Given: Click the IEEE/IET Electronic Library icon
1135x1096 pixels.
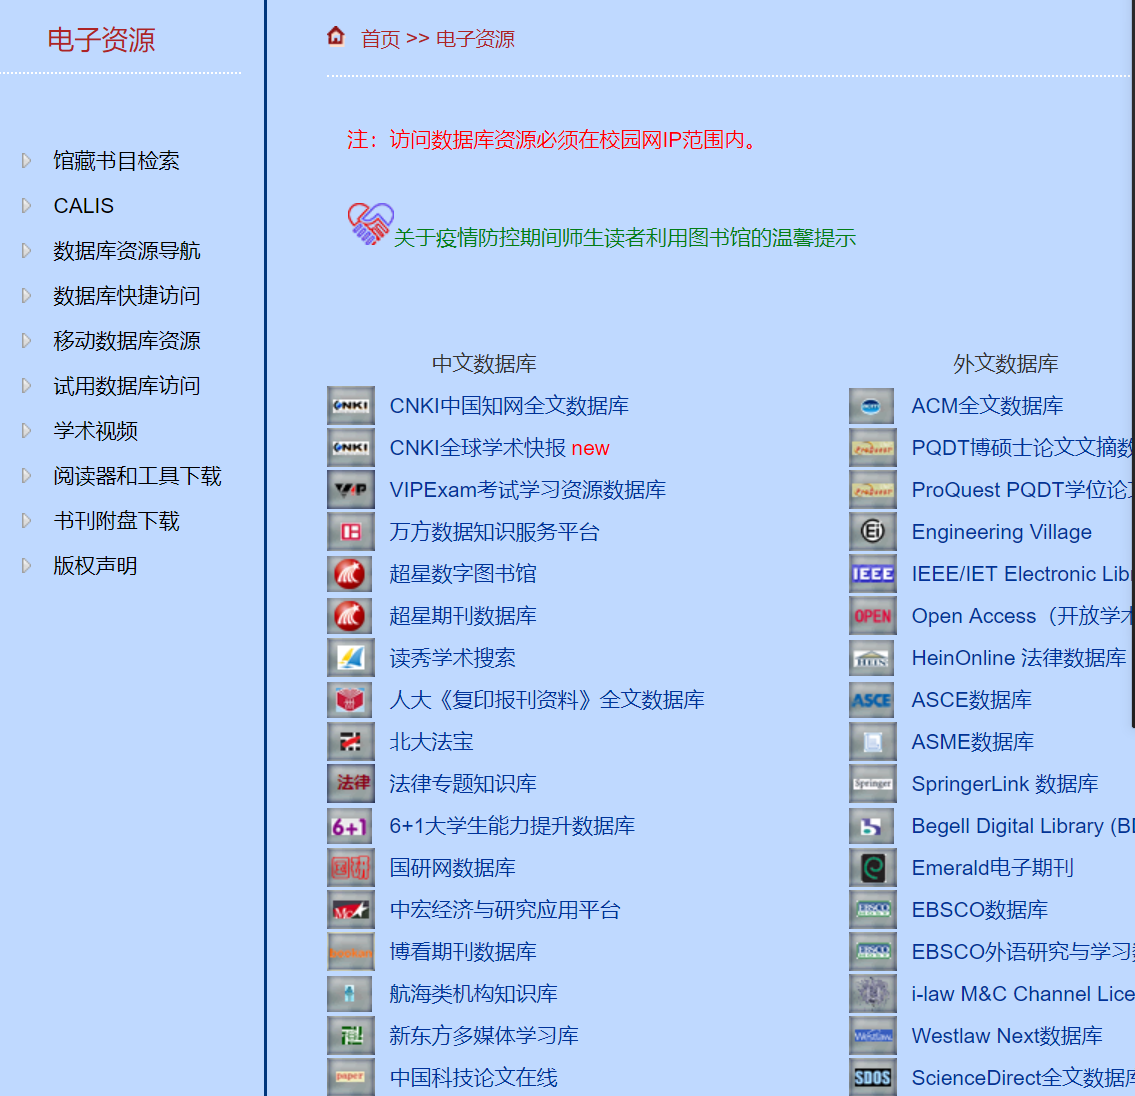Looking at the screenshot, I should [872, 573].
